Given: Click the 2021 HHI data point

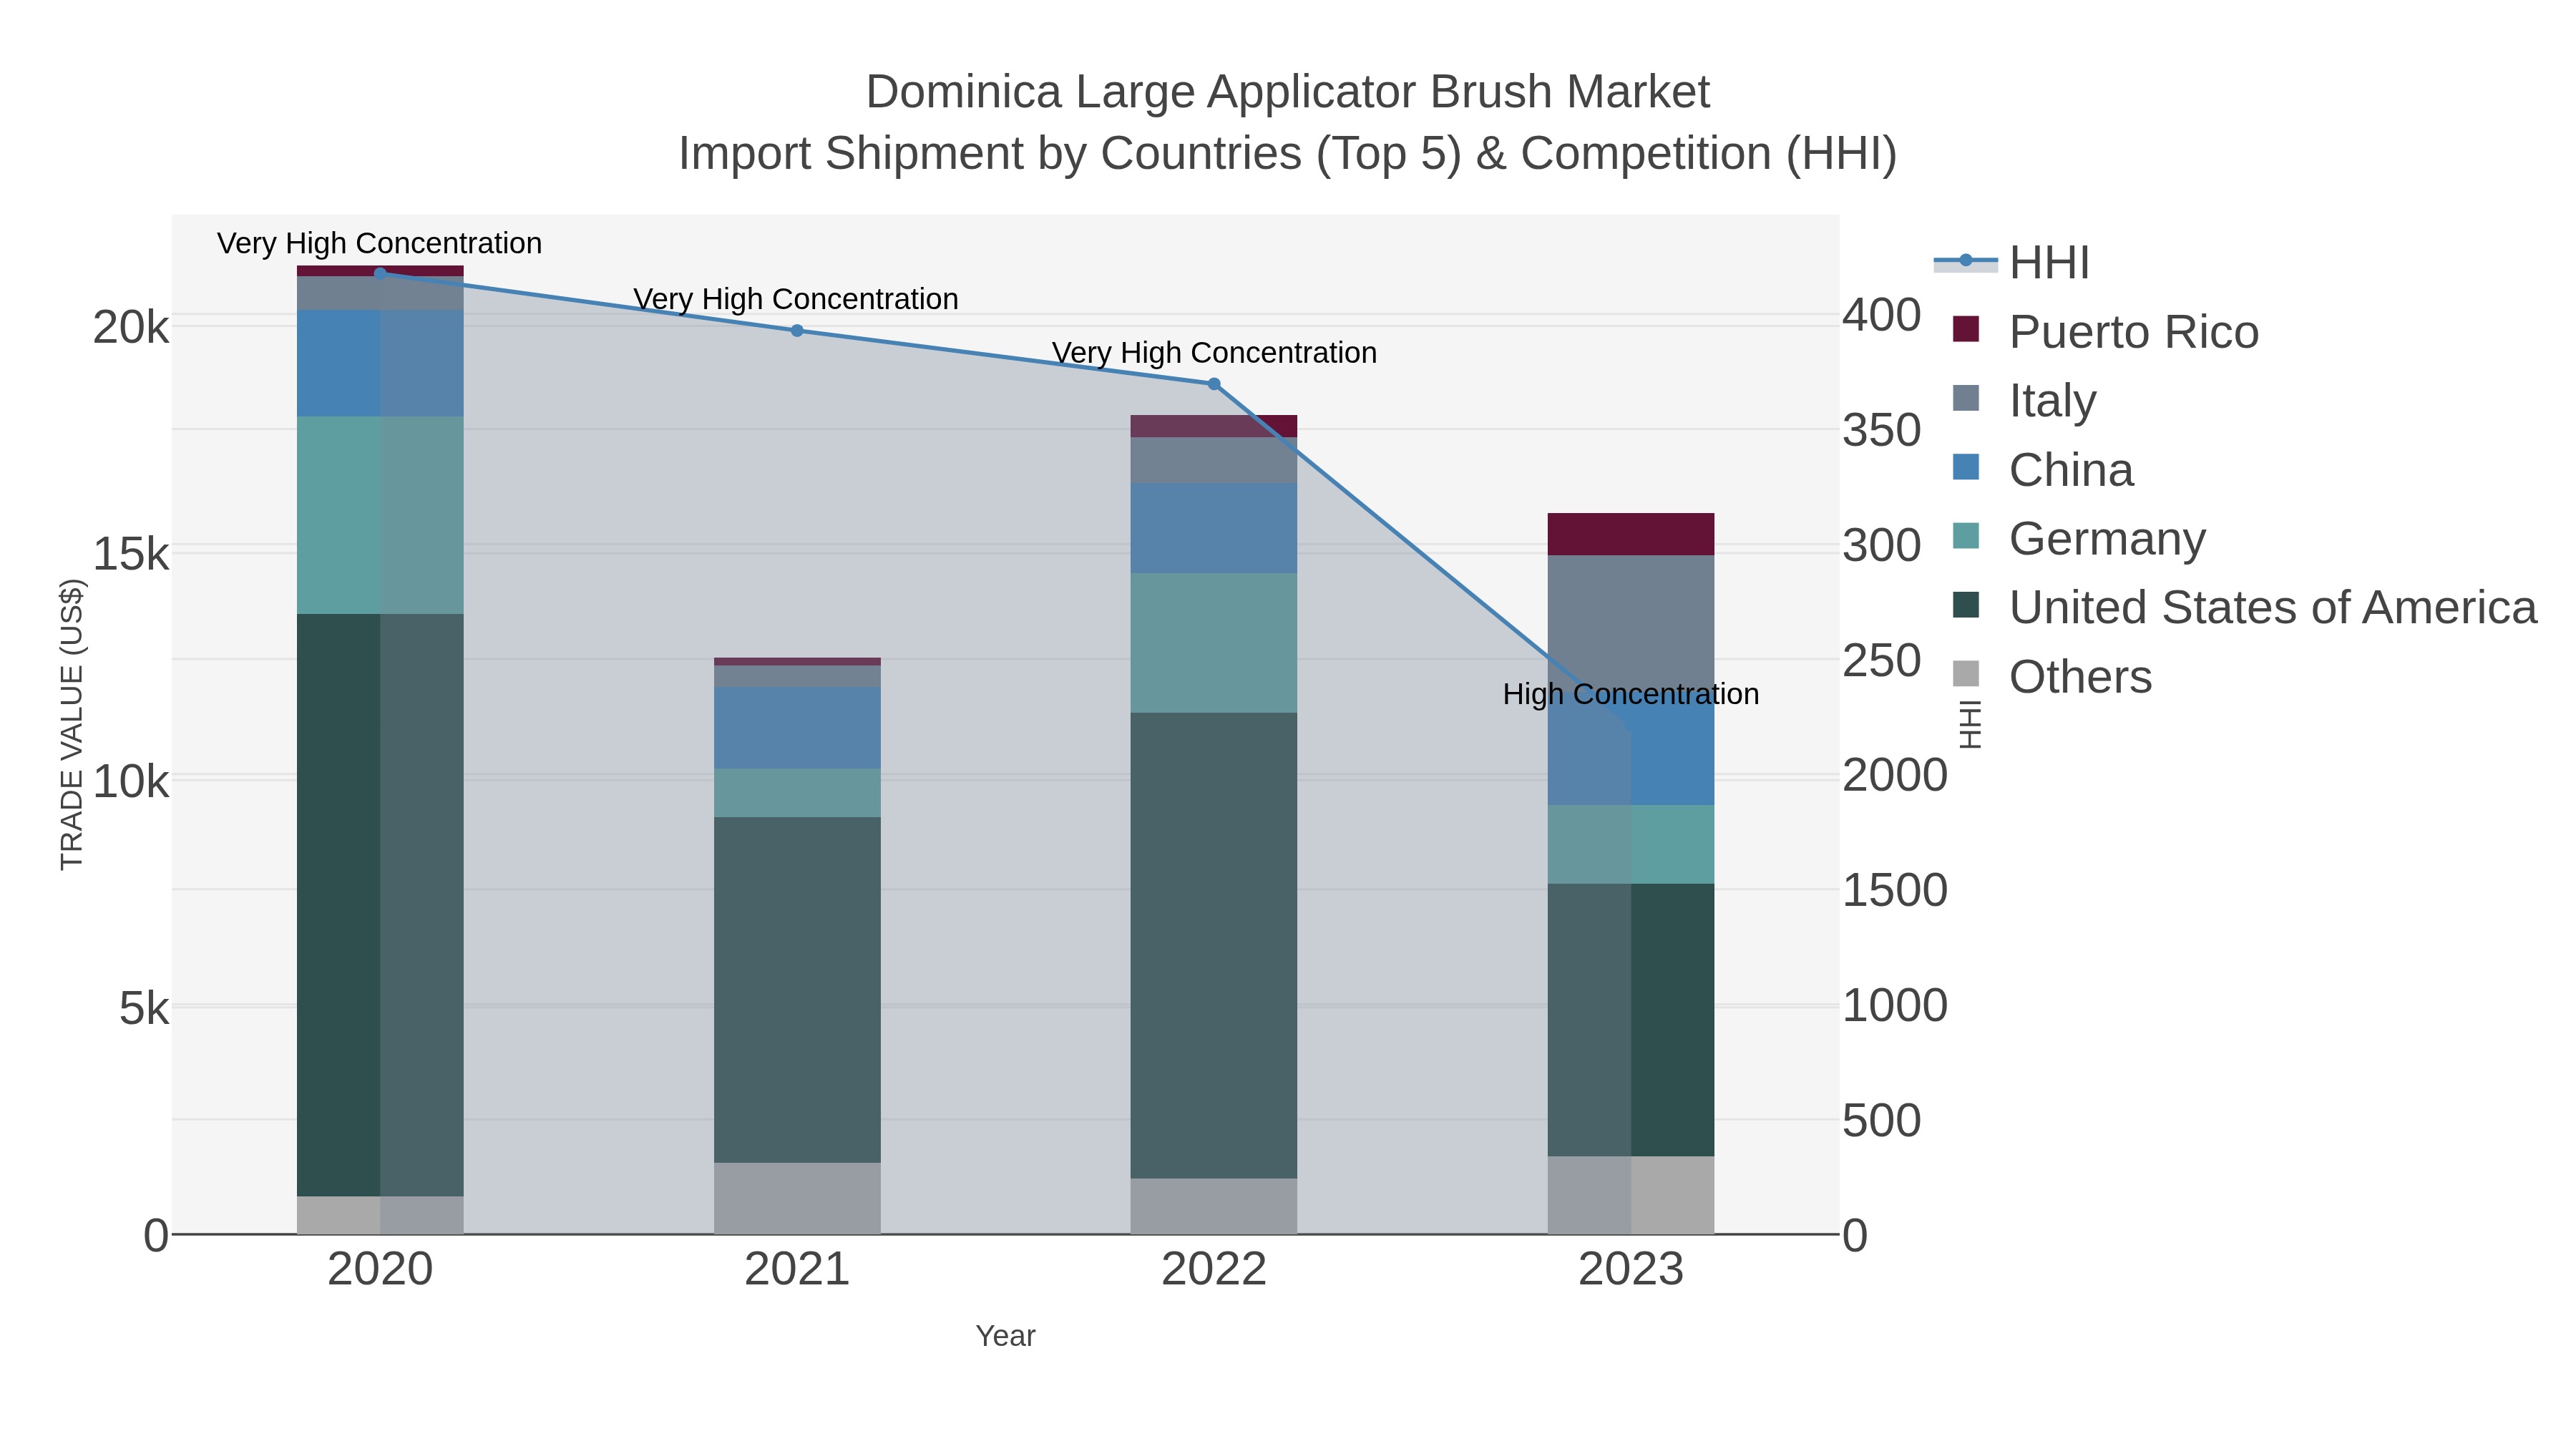Looking at the screenshot, I should (797, 331).
